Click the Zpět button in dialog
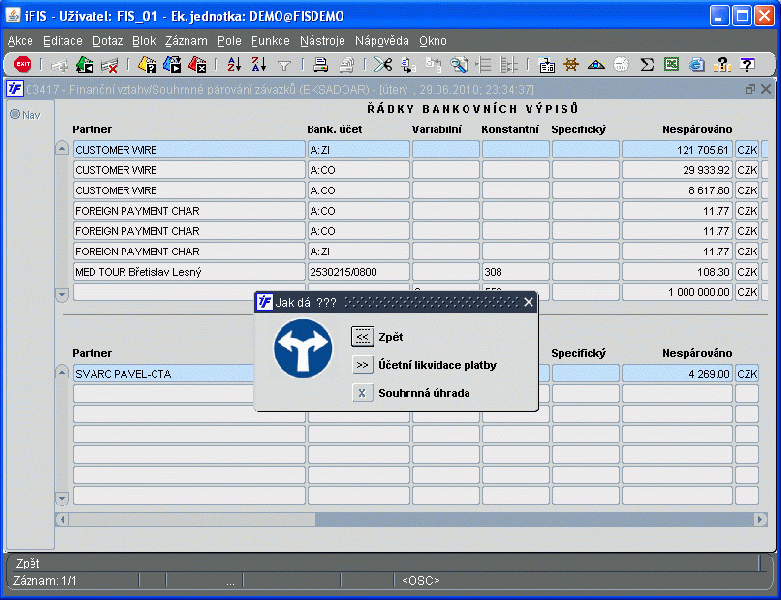 point(363,337)
